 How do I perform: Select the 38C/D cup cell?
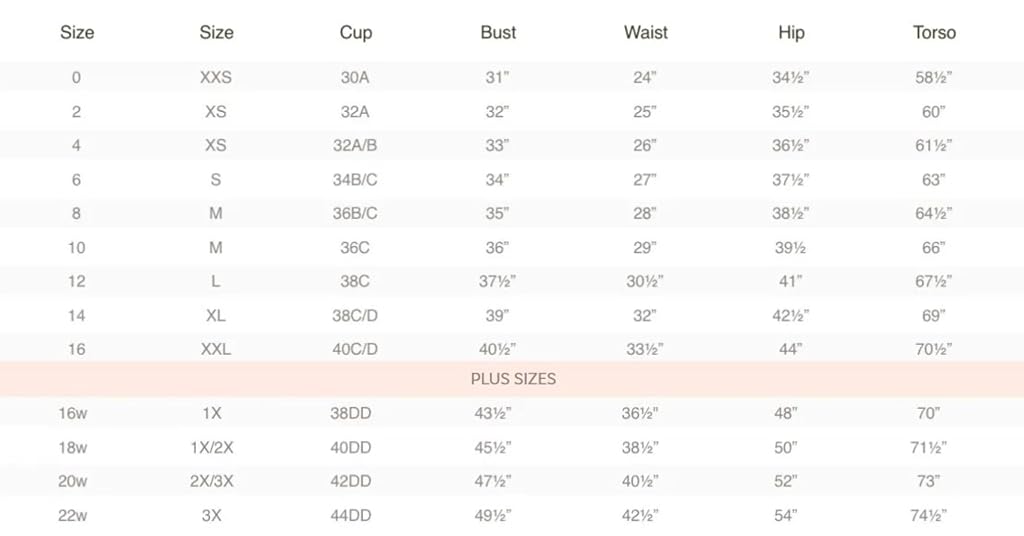click(x=355, y=315)
